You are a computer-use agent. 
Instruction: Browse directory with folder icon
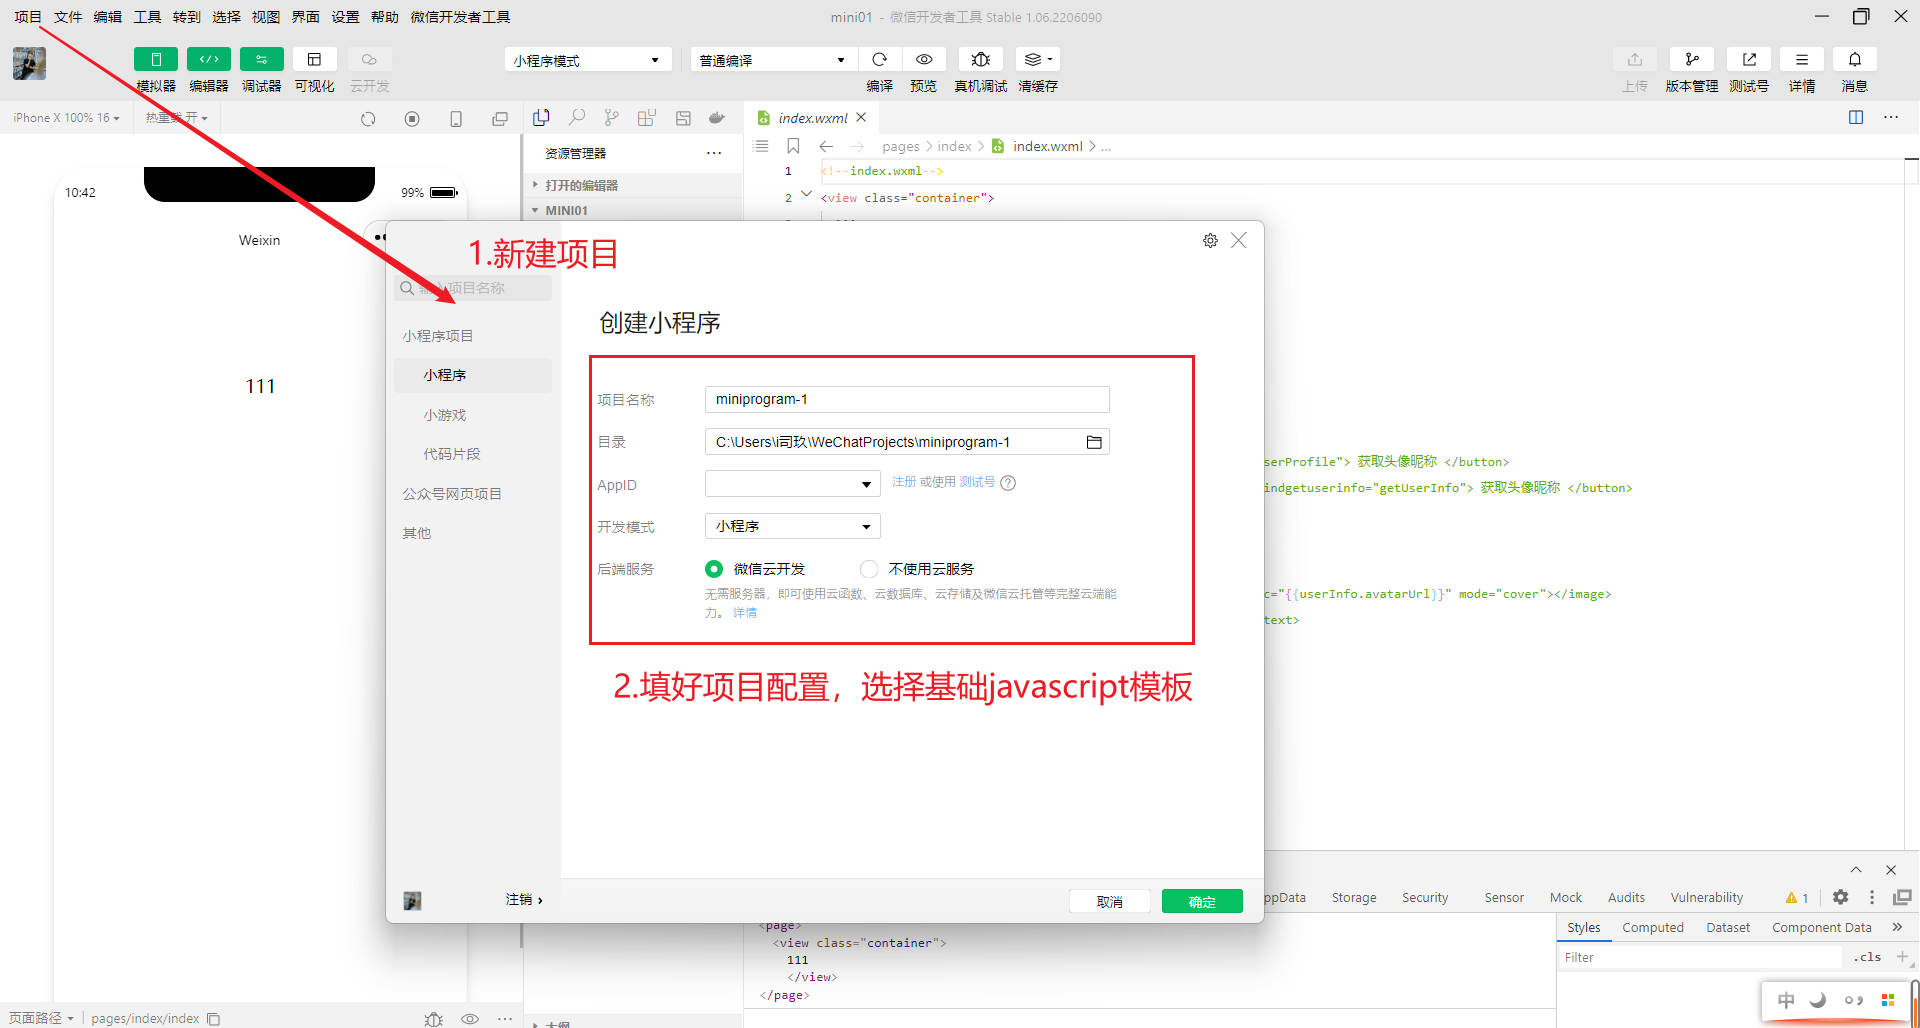[1094, 442]
